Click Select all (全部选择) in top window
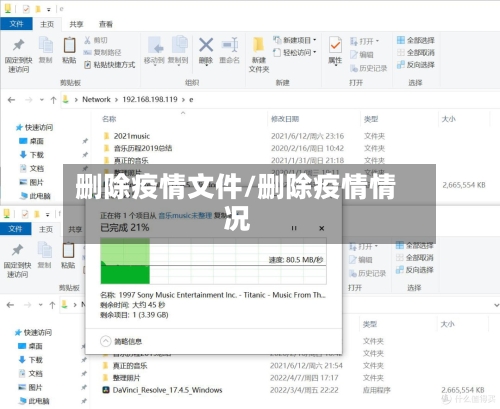This screenshot has width=500, height=409. pyautogui.click(x=416, y=40)
